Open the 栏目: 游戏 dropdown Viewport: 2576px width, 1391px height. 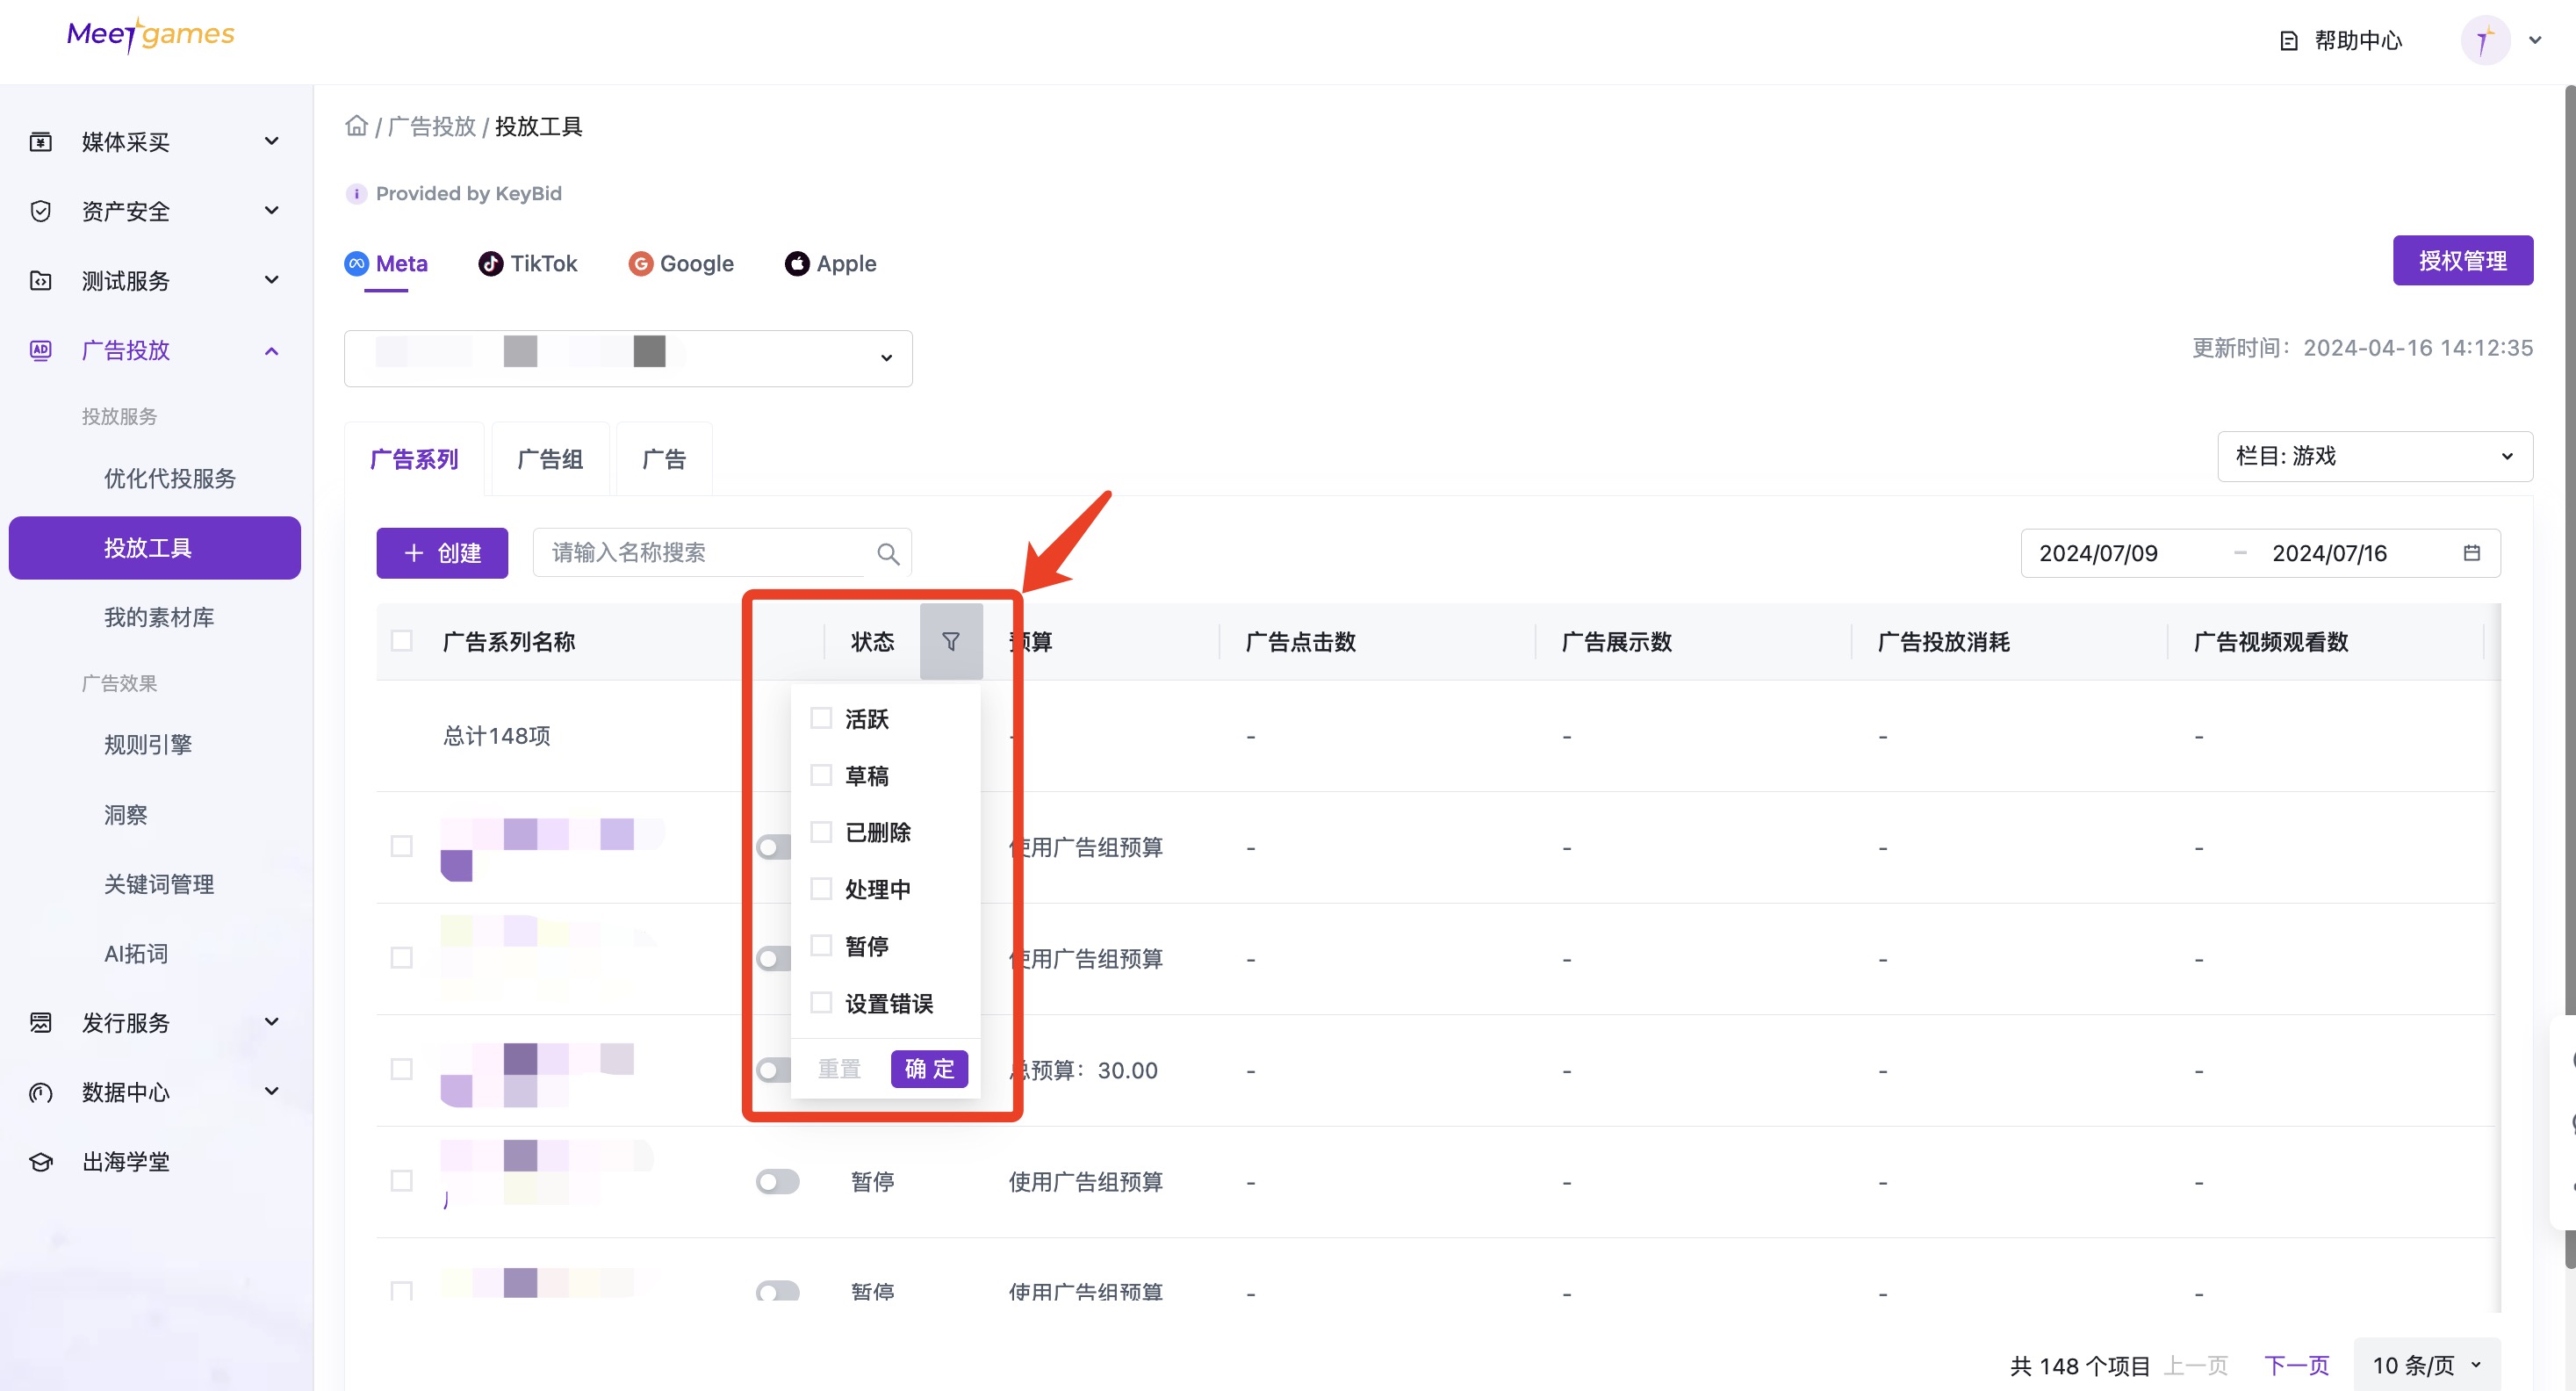pyautogui.click(x=2375, y=456)
